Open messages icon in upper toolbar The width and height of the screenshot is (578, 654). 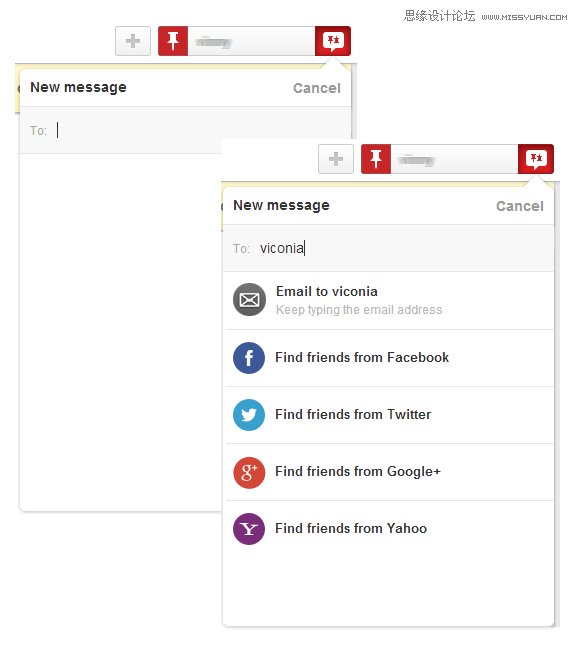tap(333, 41)
